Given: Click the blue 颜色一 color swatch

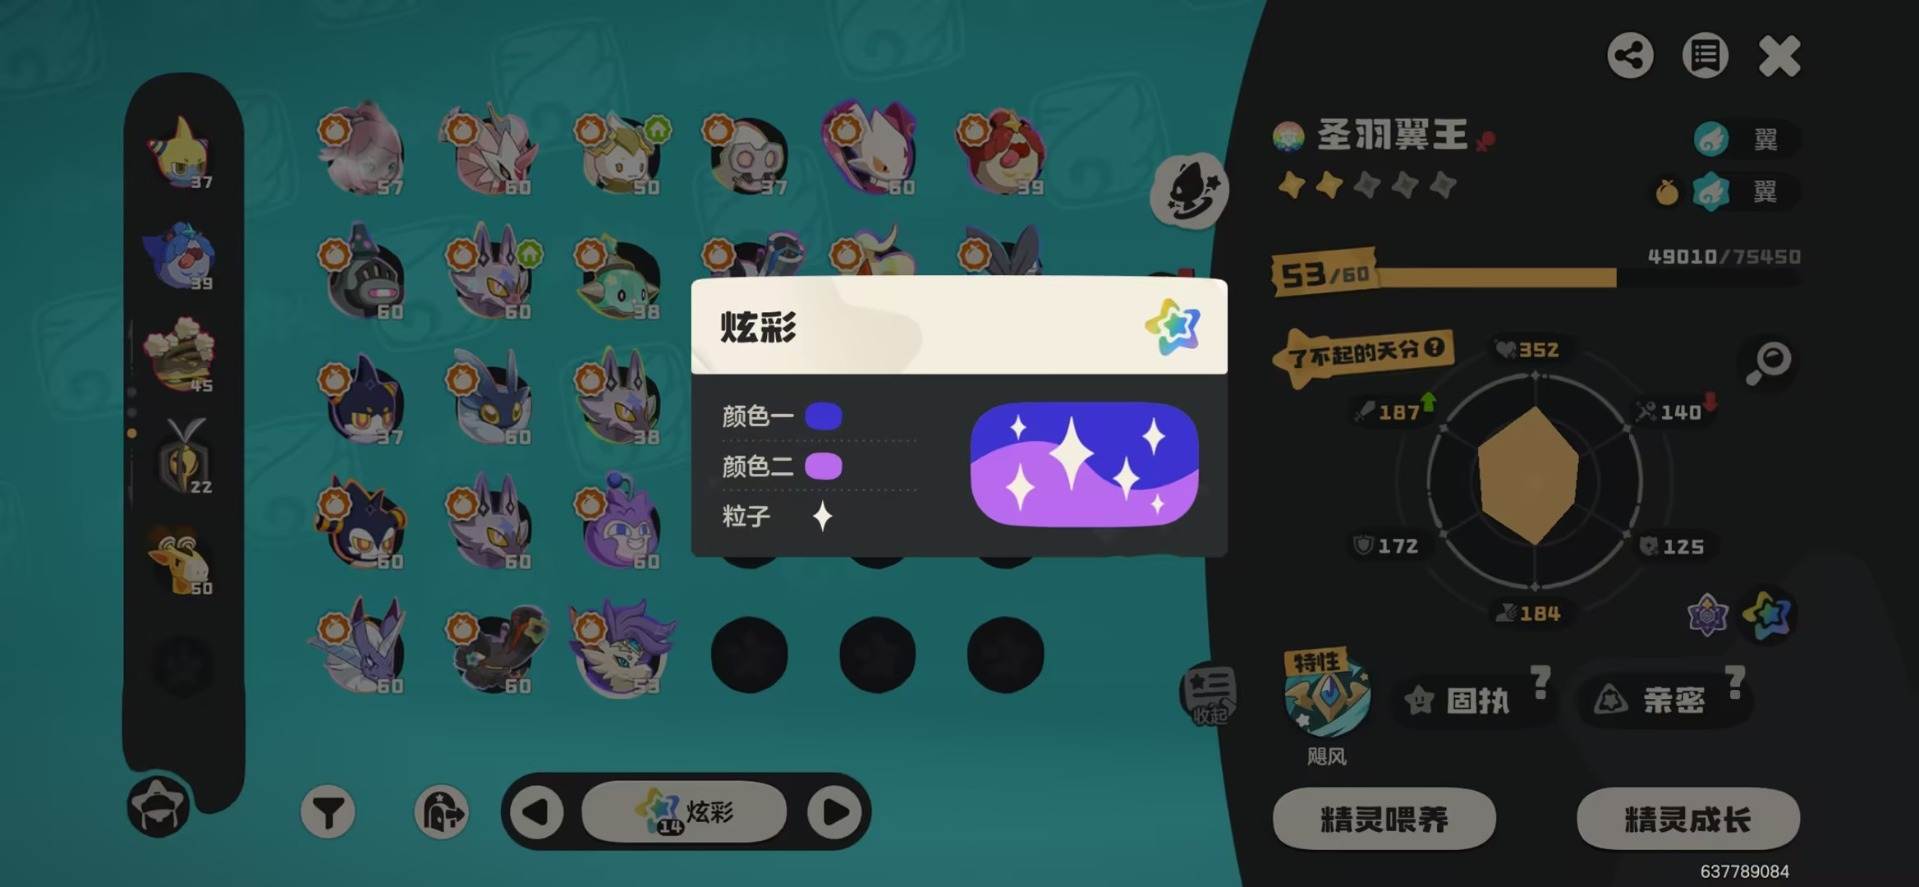Looking at the screenshot, I should coord(823,416).
